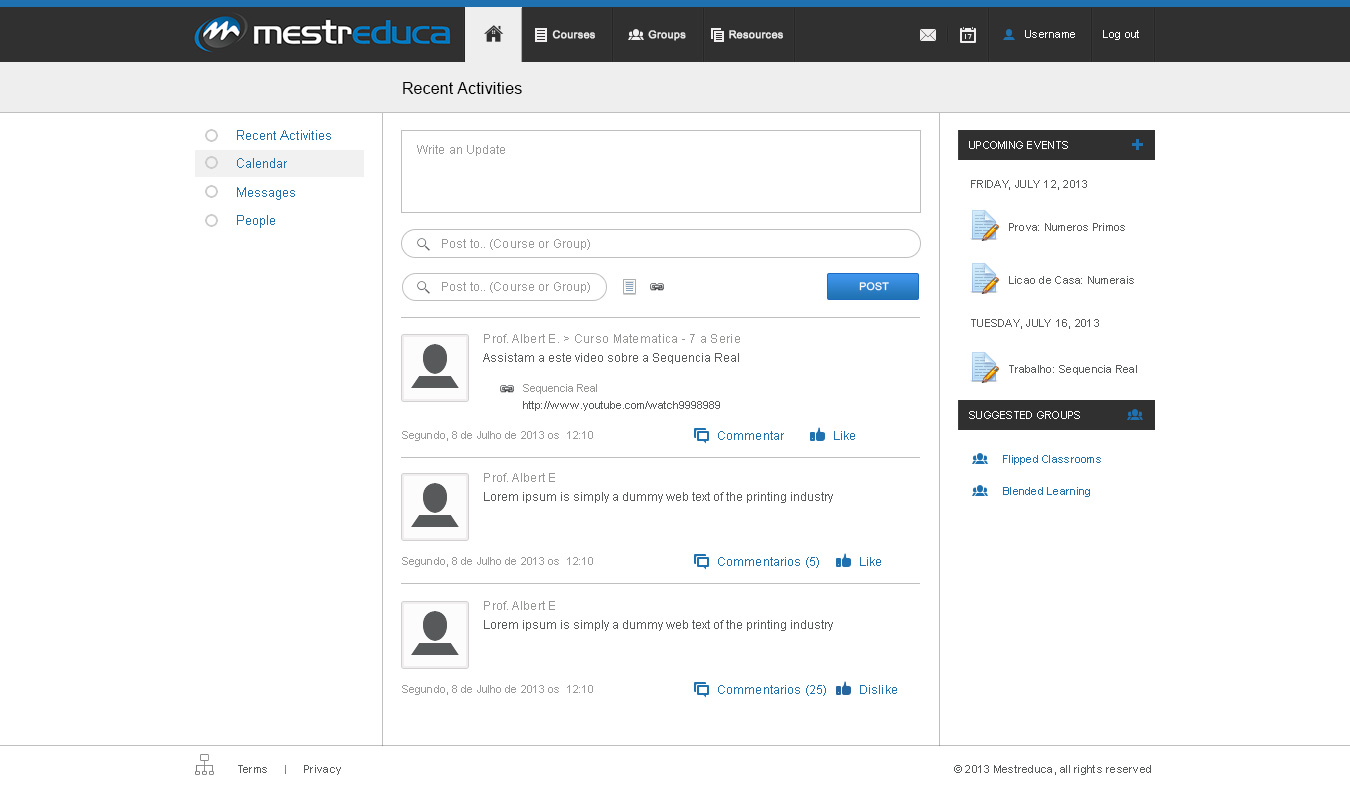Open the Groups menu
The height and width of the screenshot is (801, 1350).
click(657, 35)
